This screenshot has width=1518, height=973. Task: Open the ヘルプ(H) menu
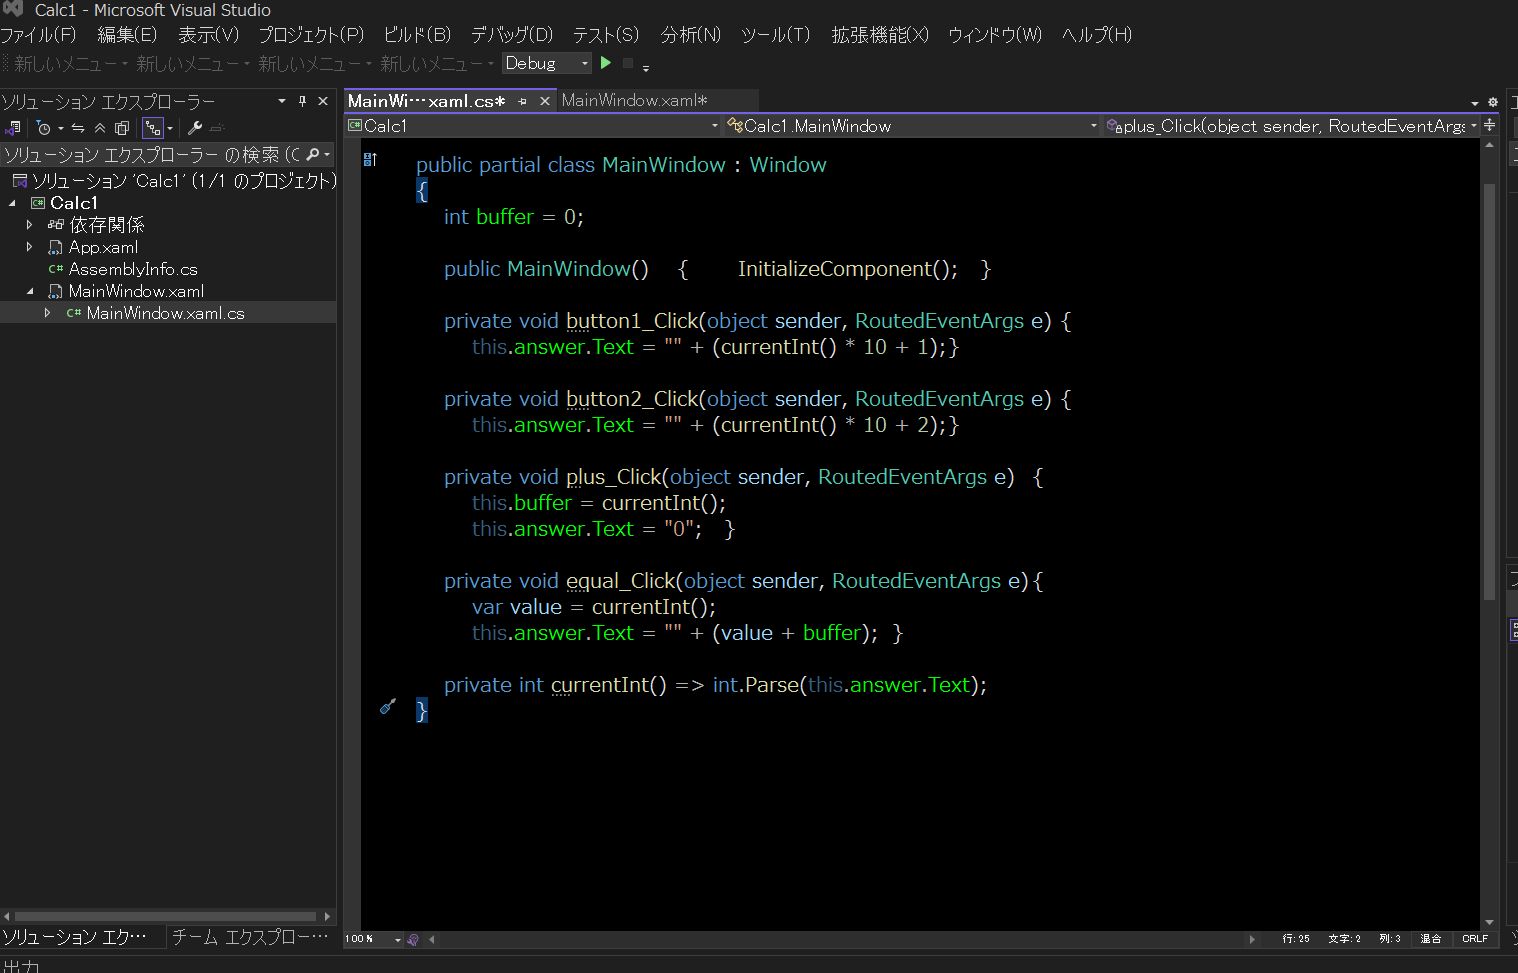1097,35
